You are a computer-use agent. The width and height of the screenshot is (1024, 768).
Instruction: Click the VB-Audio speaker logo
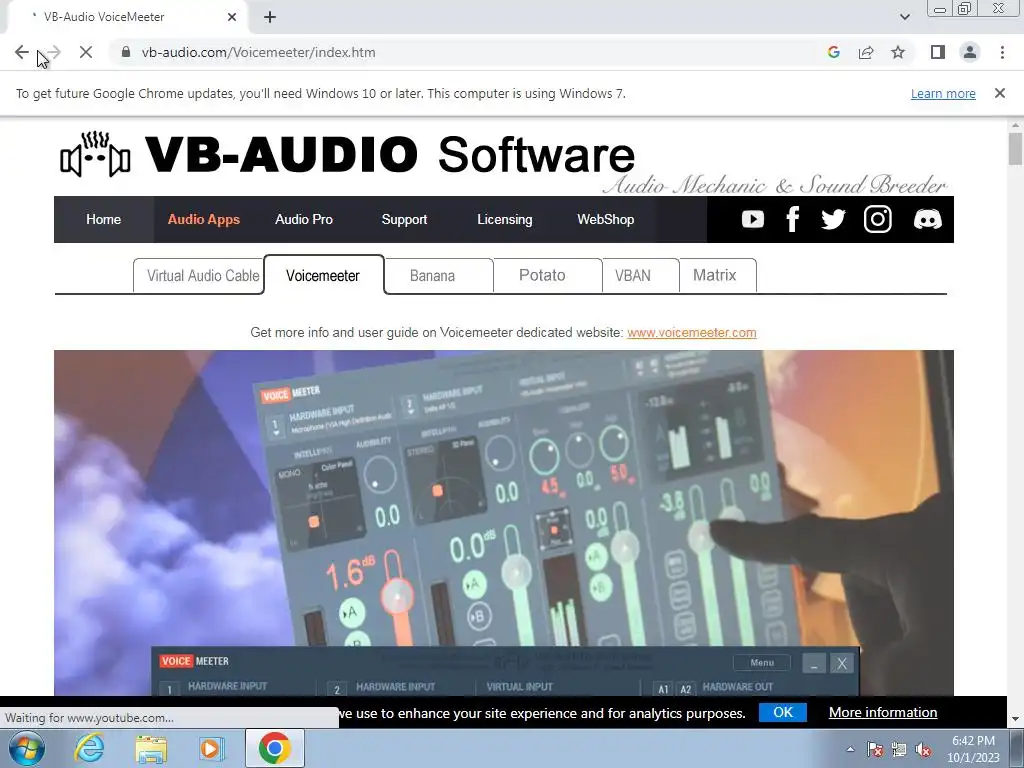click(95, 154)
